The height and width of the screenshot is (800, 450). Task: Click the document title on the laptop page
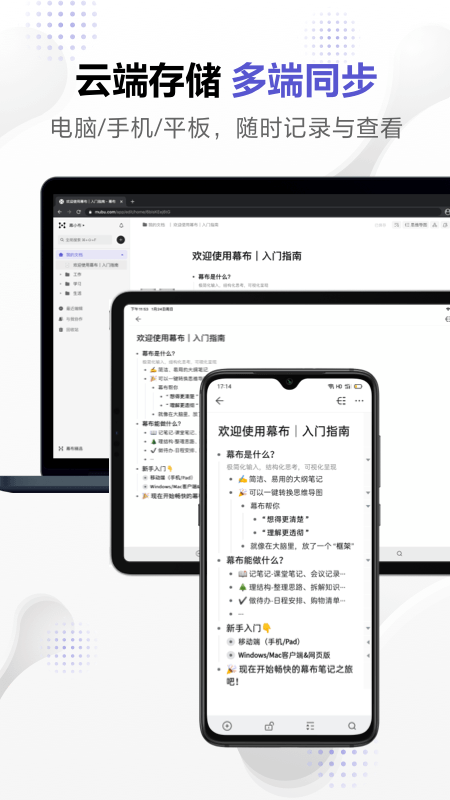[247, 256]
